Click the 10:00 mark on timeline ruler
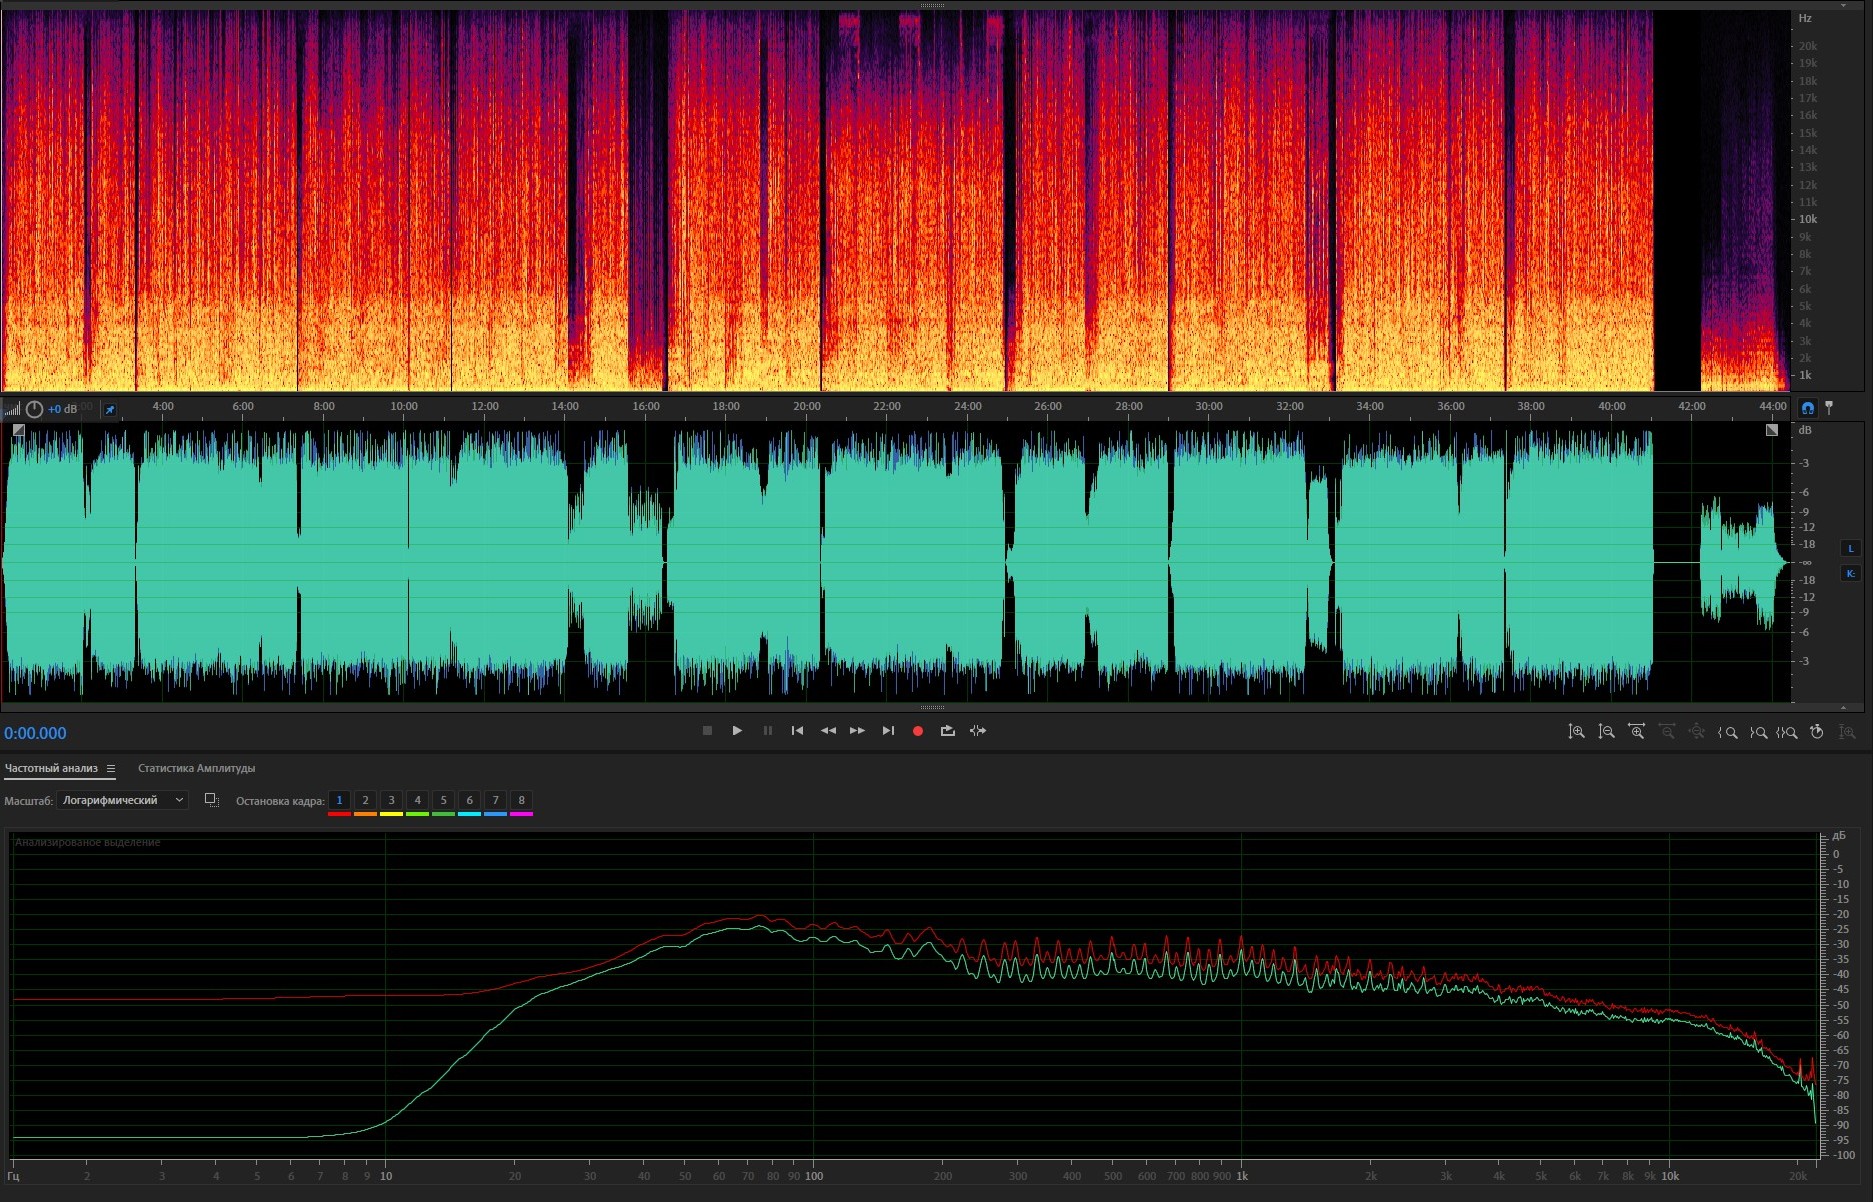Image resolution: width=1873 pixels, height=1202 pixels. coord(404,406)
